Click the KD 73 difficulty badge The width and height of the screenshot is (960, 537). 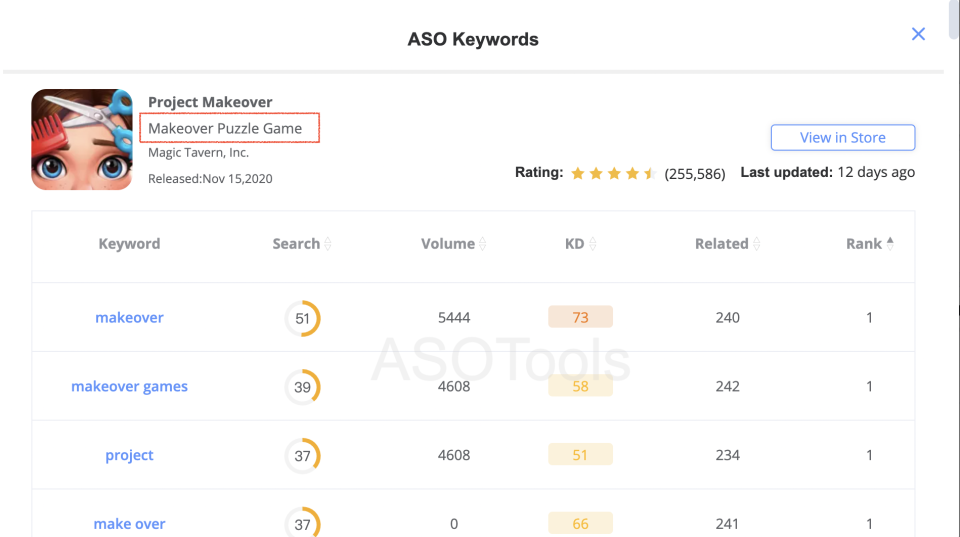(x=580, y=318)
